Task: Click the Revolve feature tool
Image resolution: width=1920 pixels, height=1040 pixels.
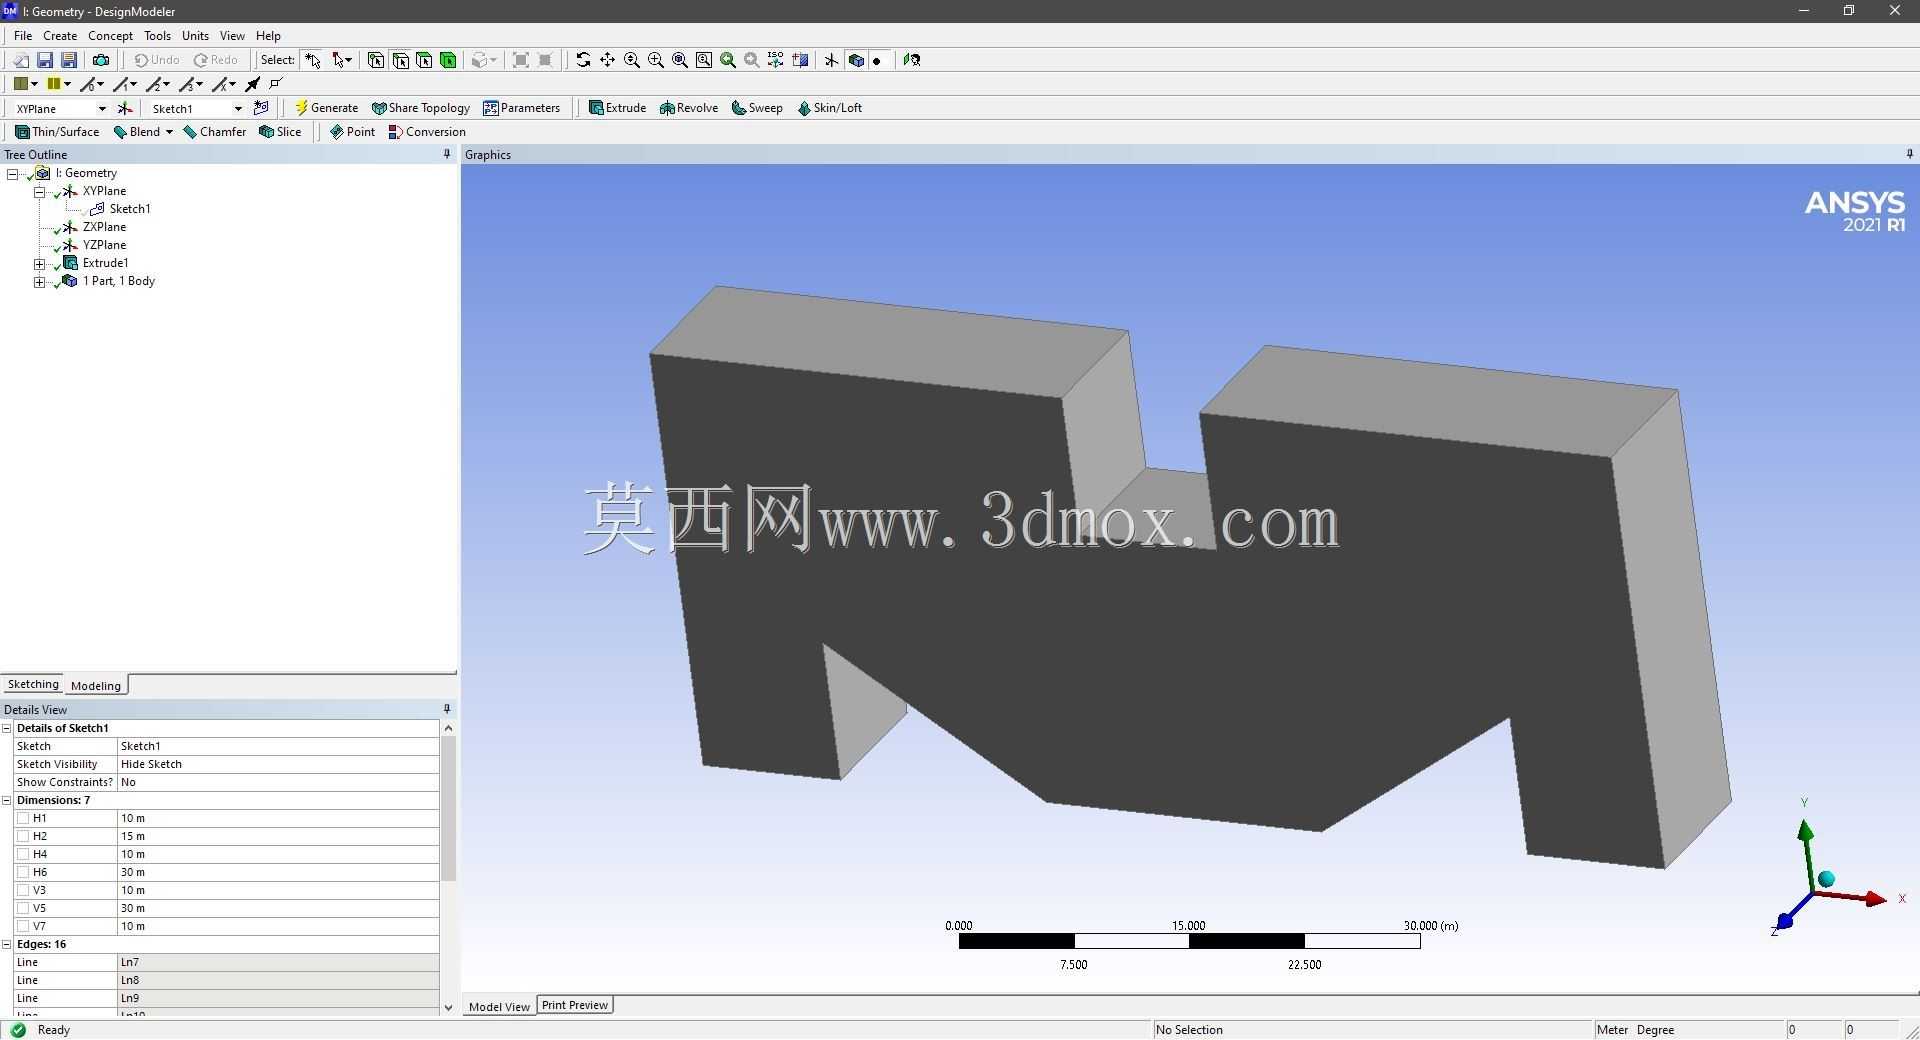Action: pos(689,108)
